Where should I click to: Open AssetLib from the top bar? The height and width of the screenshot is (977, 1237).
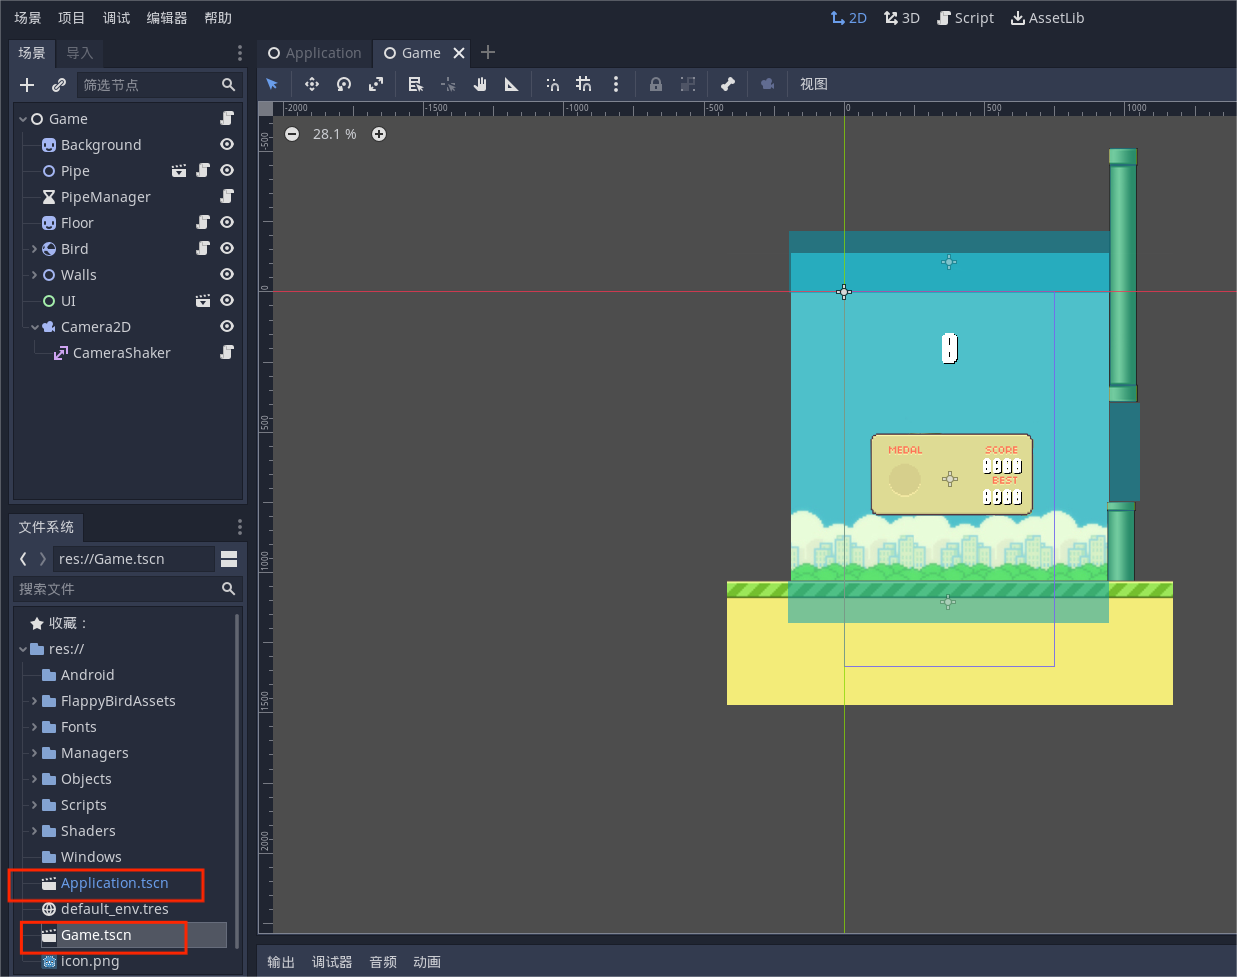click(1047, 18)
